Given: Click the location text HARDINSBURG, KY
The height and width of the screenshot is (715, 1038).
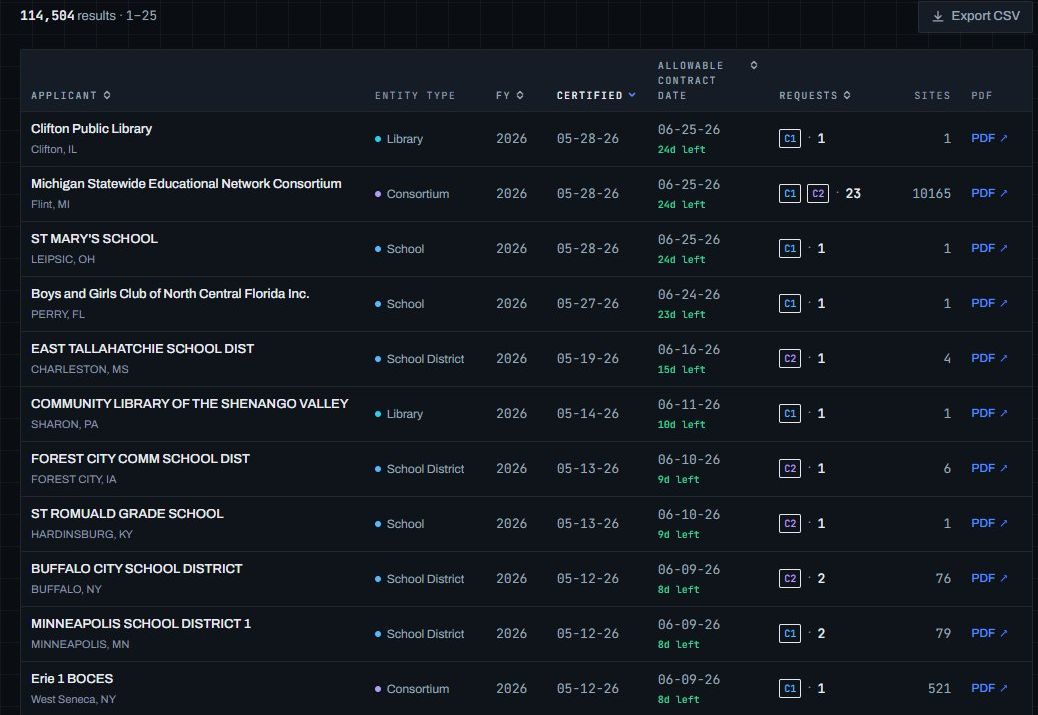Looking at the screenshot, I should pos(81,534).
